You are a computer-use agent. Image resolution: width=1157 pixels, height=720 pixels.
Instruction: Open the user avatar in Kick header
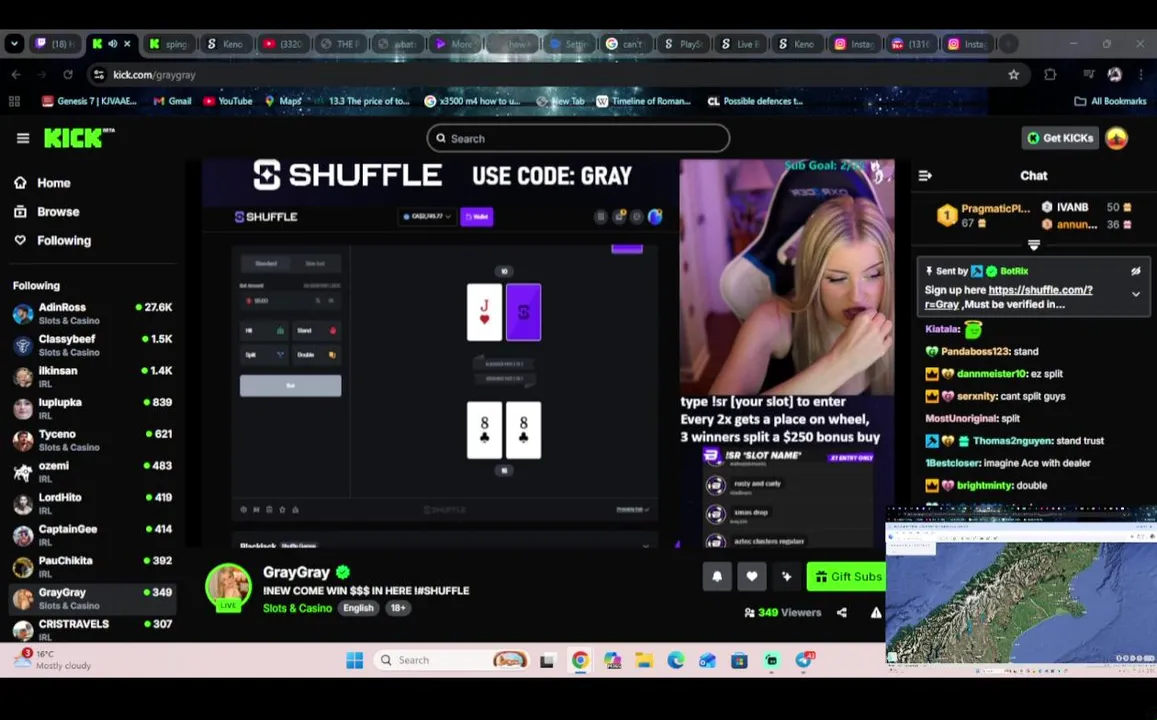coord(1116,138)
